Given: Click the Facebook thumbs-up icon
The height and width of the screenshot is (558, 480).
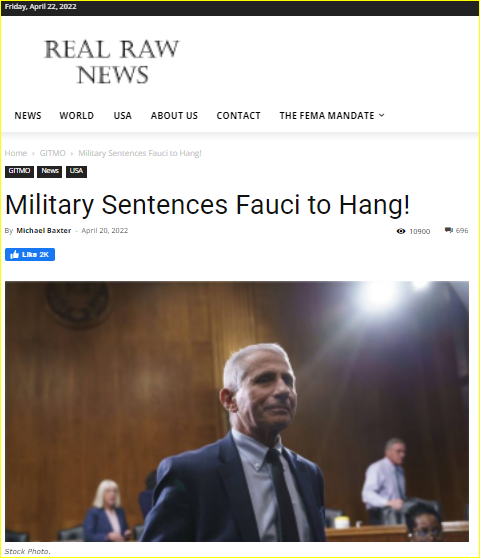Looking at the screenshot, I should click(x=15, y=254).
